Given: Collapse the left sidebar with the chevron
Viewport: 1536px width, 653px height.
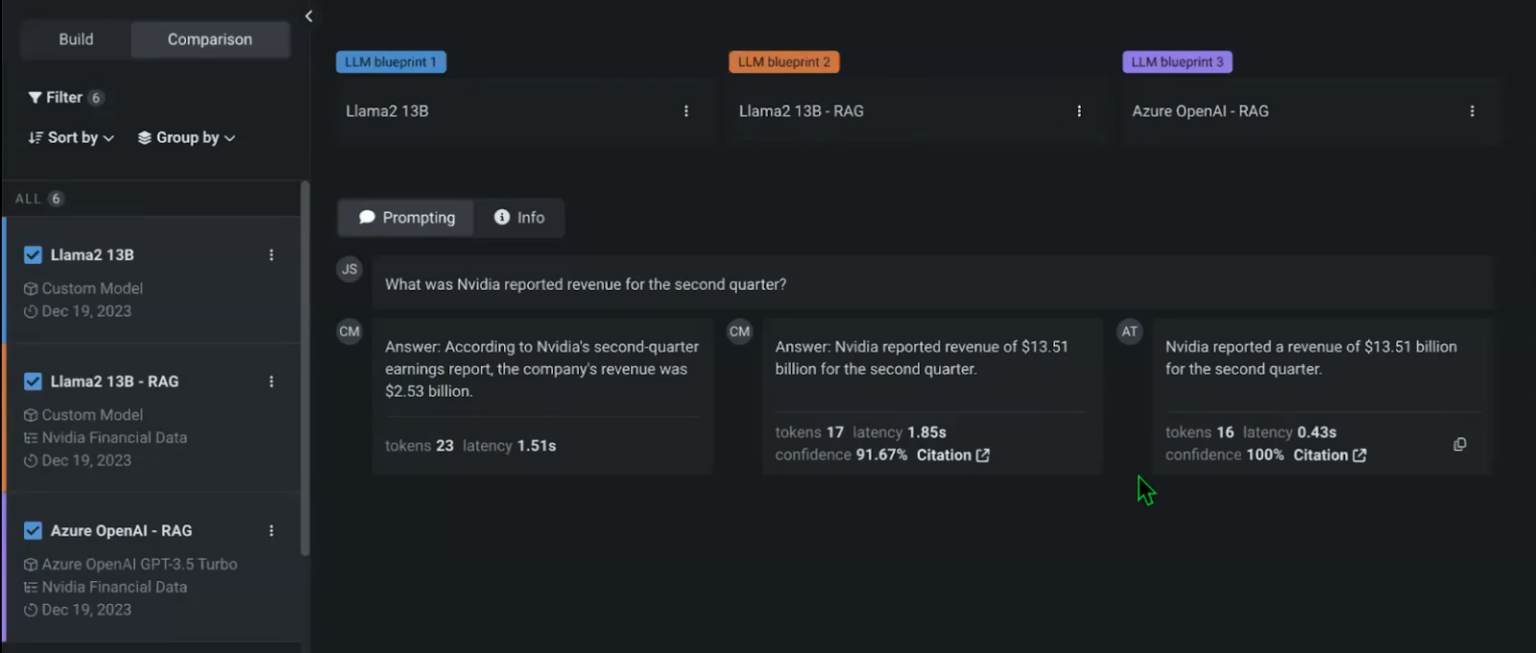Looking at the screenshot, I should (x=309, y=16).
